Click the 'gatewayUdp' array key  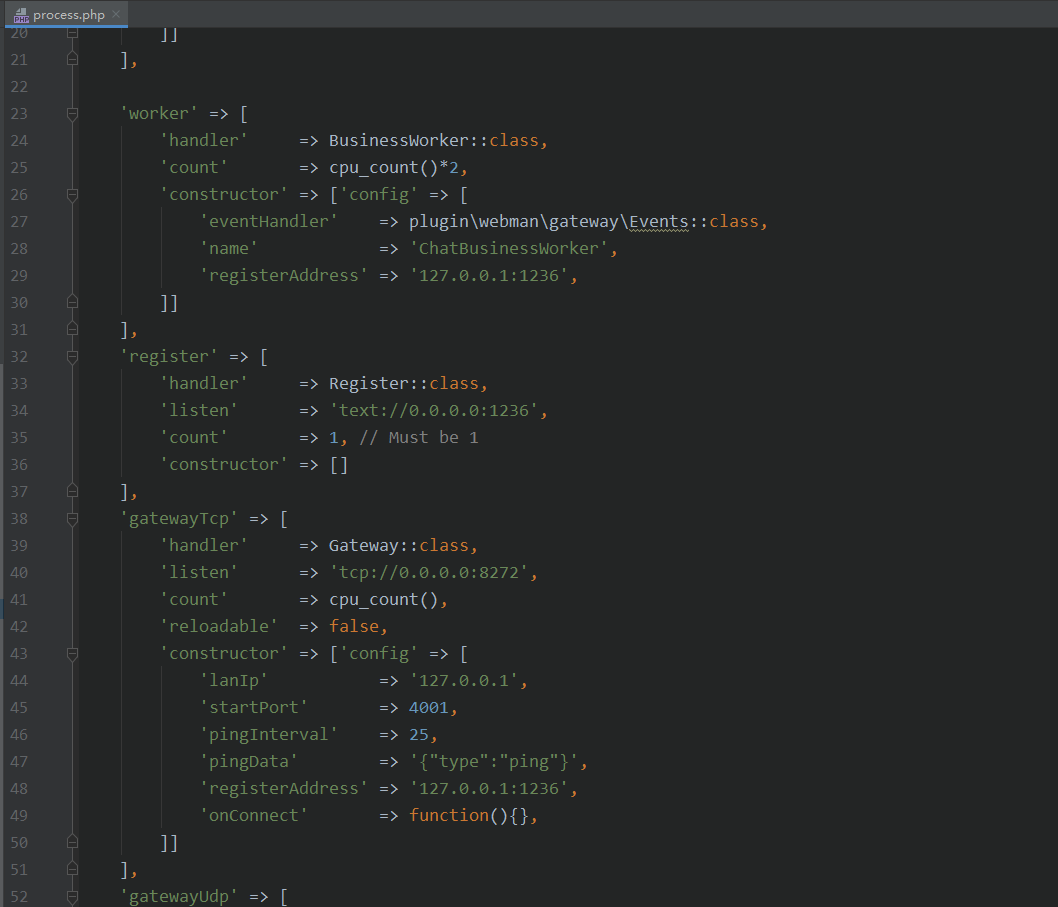[179, 896]
